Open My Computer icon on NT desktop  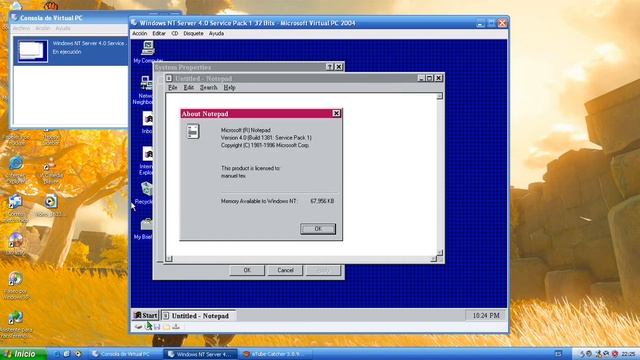(148, 49)
